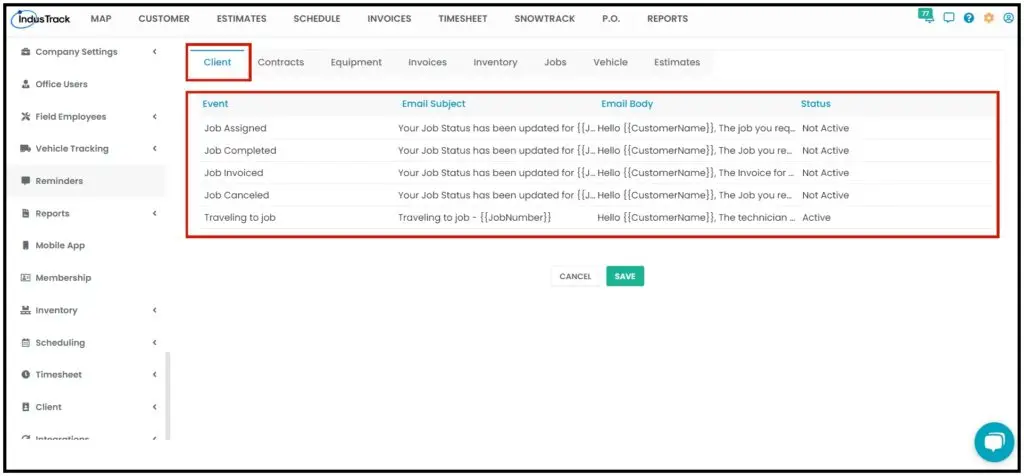1024x476 pixels.
Task: Open the orange settings gear icon
Action: click(989, 18)
